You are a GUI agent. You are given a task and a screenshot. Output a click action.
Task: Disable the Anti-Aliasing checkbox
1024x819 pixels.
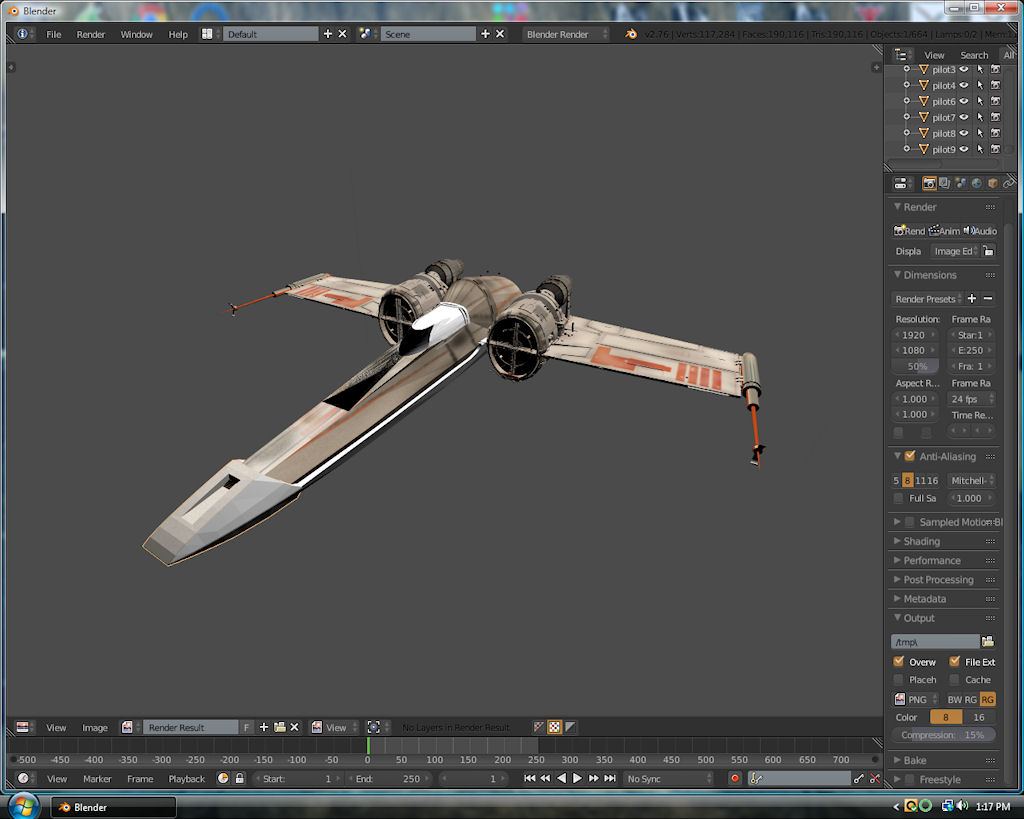[910, 456]
